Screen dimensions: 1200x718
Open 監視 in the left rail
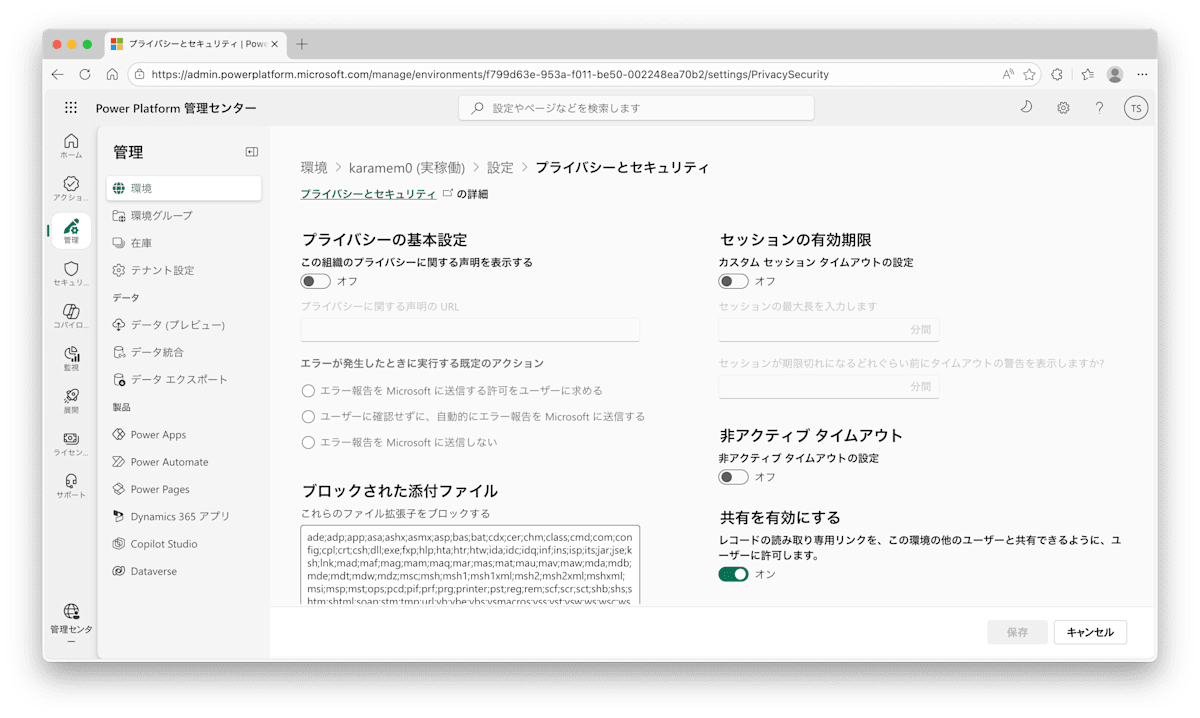click(71, 360)
